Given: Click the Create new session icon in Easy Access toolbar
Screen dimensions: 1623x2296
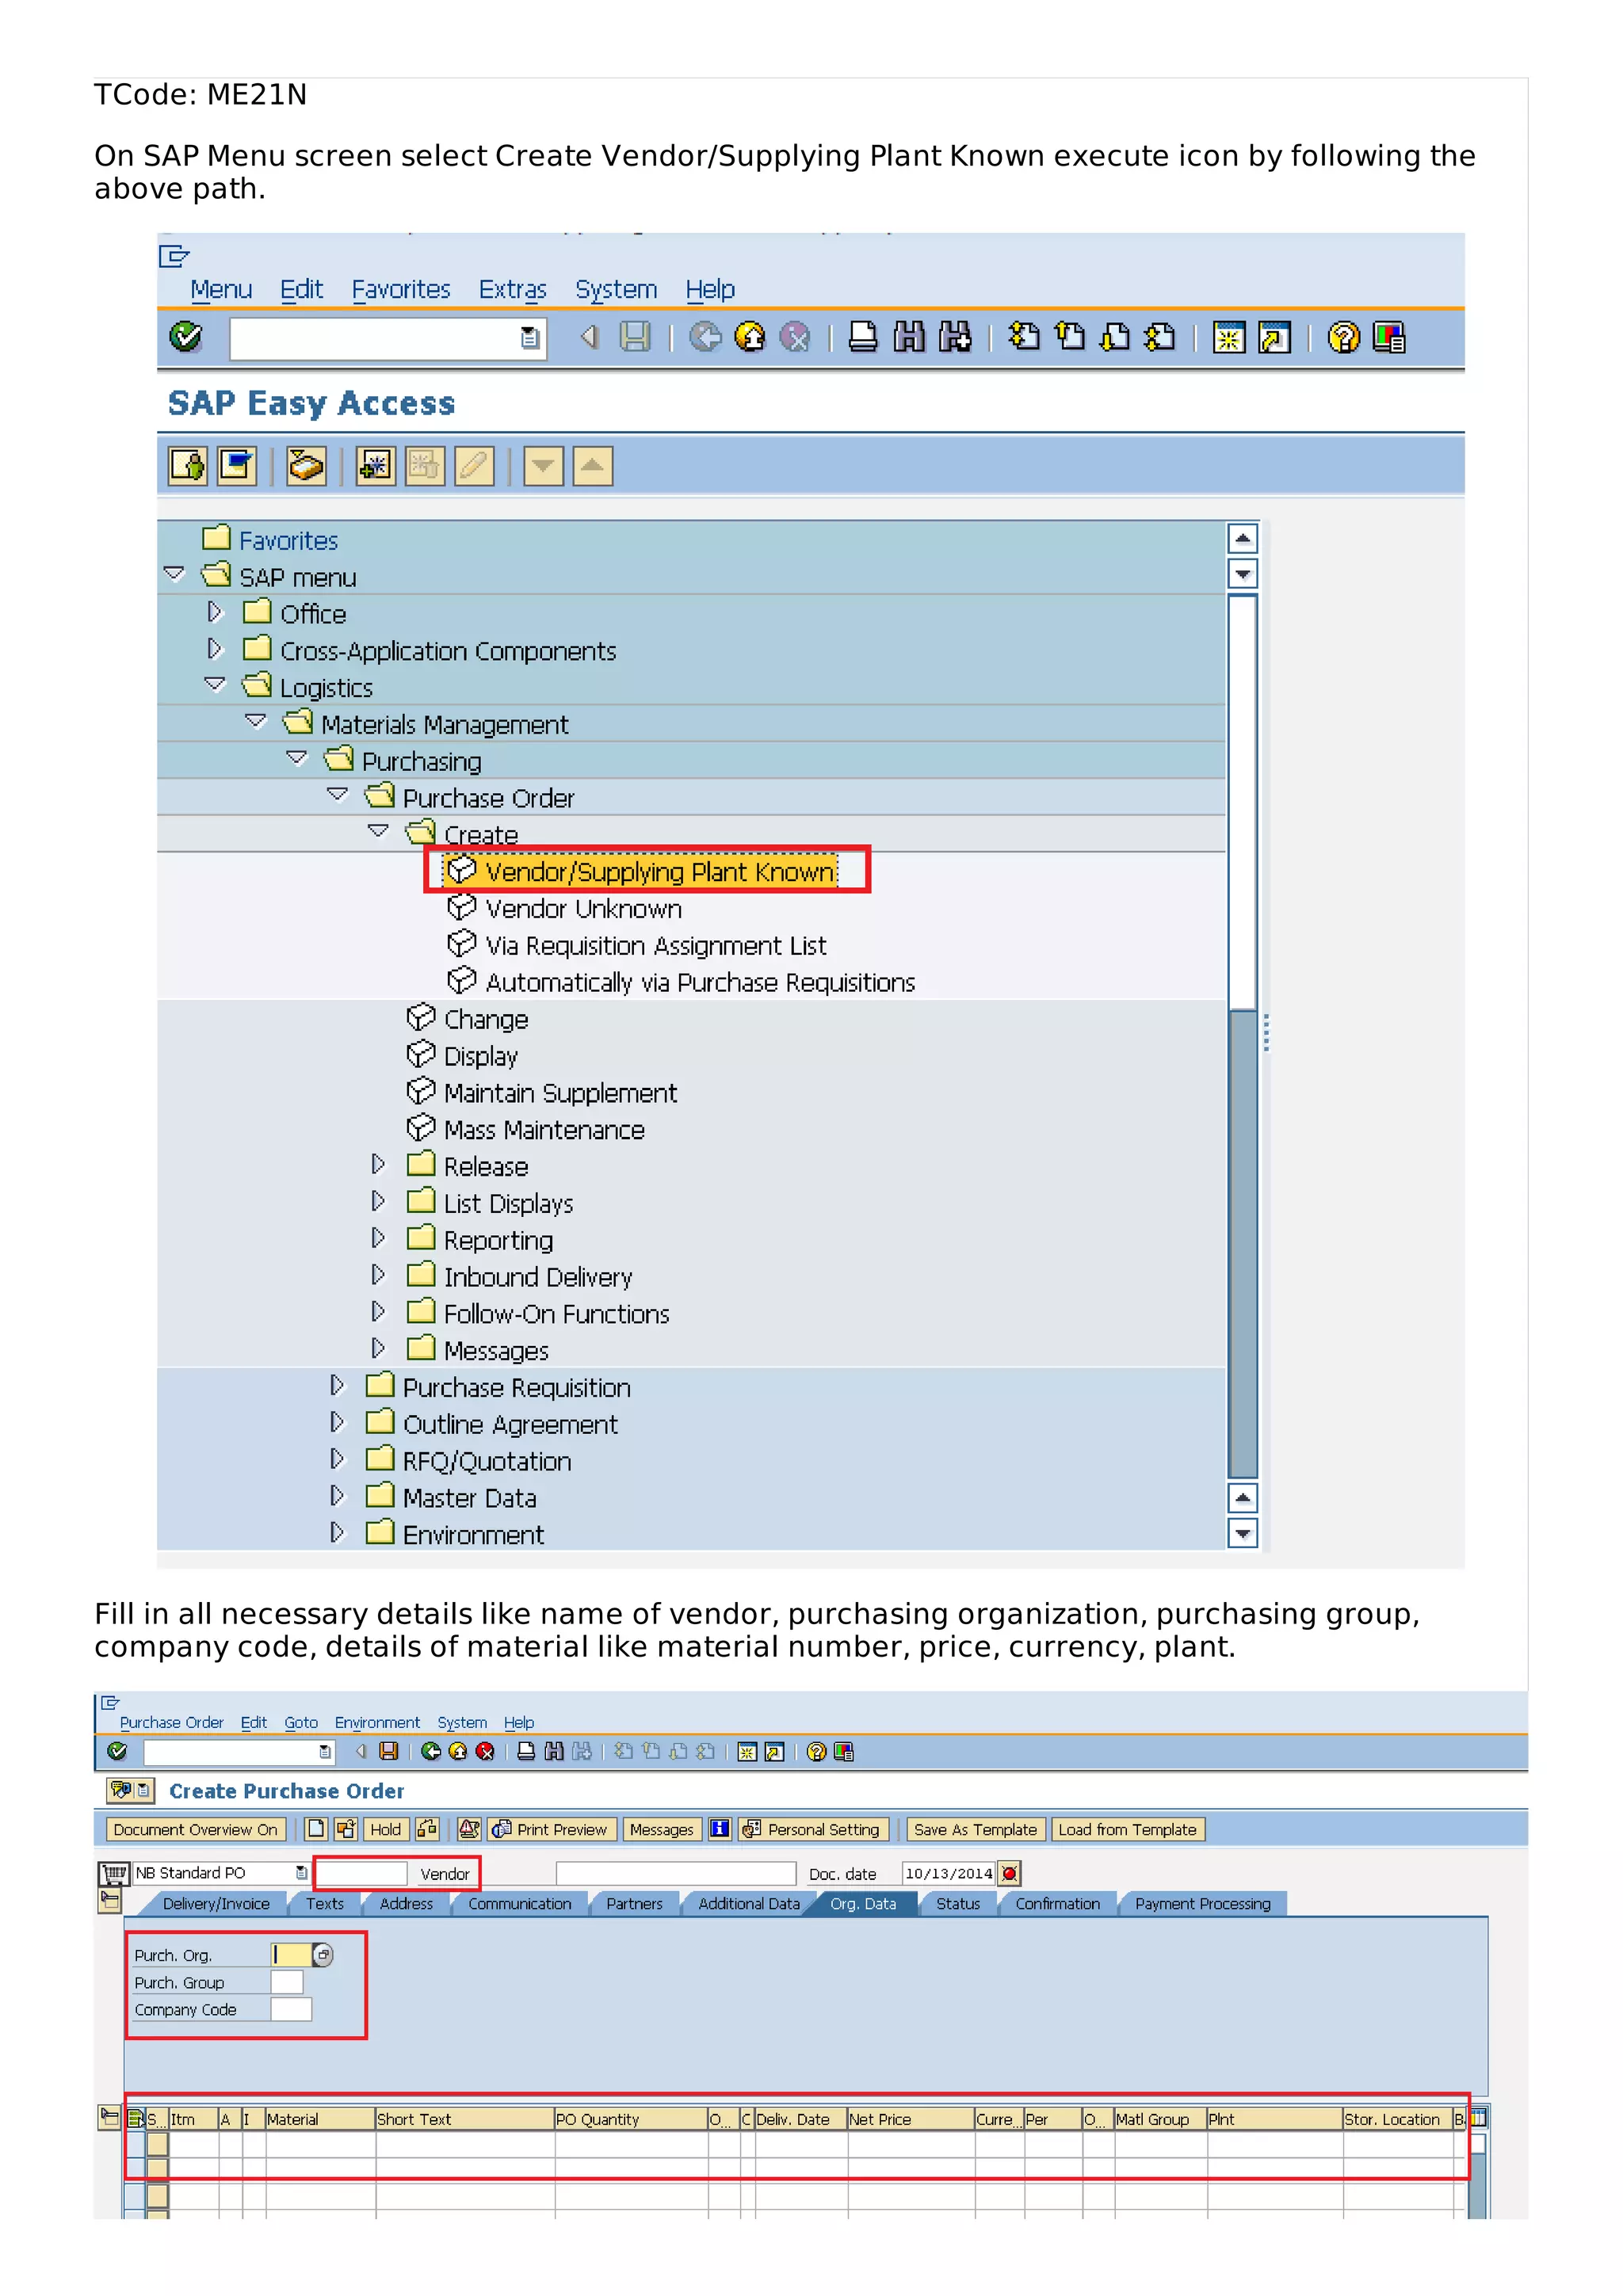Looking at the screenshot, I should [1229, 337].
